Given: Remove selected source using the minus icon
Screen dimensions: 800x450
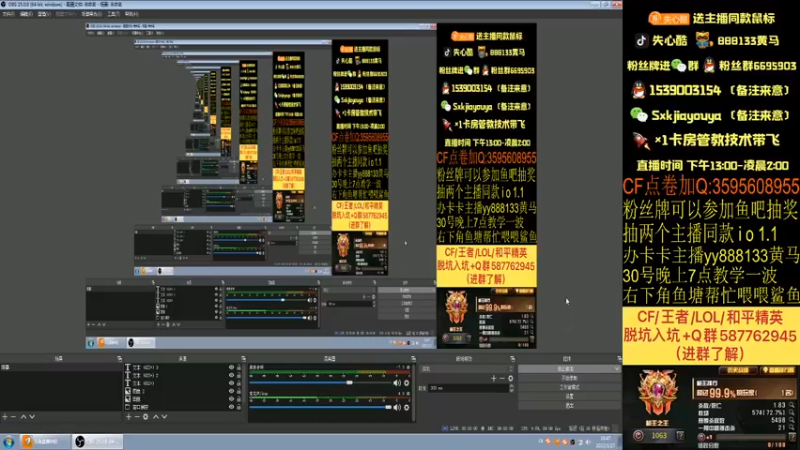Looking at the screenshot, I should pyautogui.click(x=137, y=417).
